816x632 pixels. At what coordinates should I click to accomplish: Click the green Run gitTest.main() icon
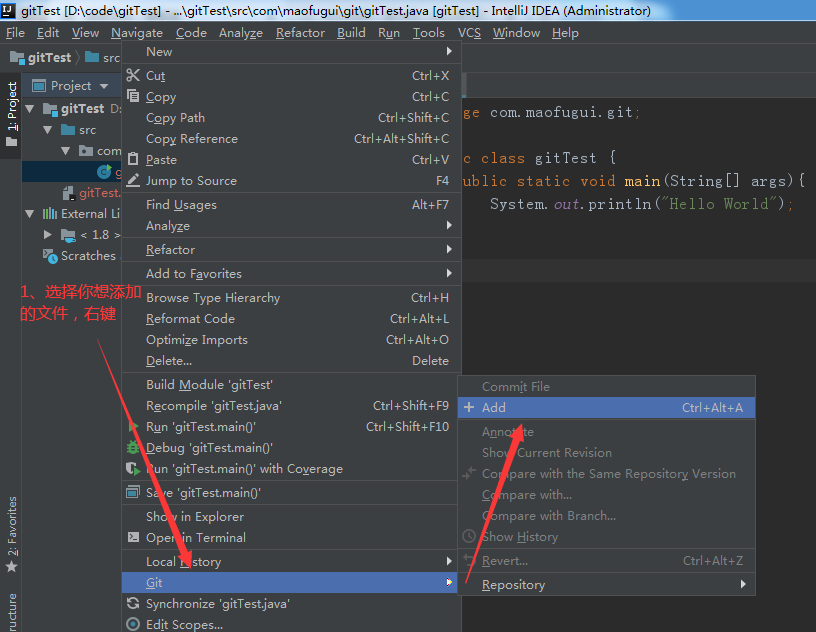(x=133, y=426)
